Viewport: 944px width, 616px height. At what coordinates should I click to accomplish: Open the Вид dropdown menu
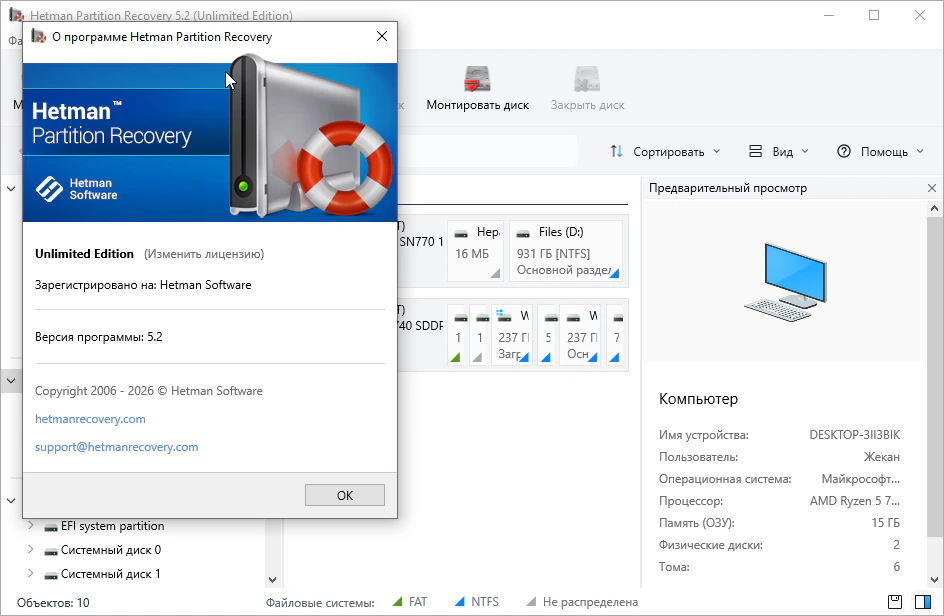coord(778,152)
